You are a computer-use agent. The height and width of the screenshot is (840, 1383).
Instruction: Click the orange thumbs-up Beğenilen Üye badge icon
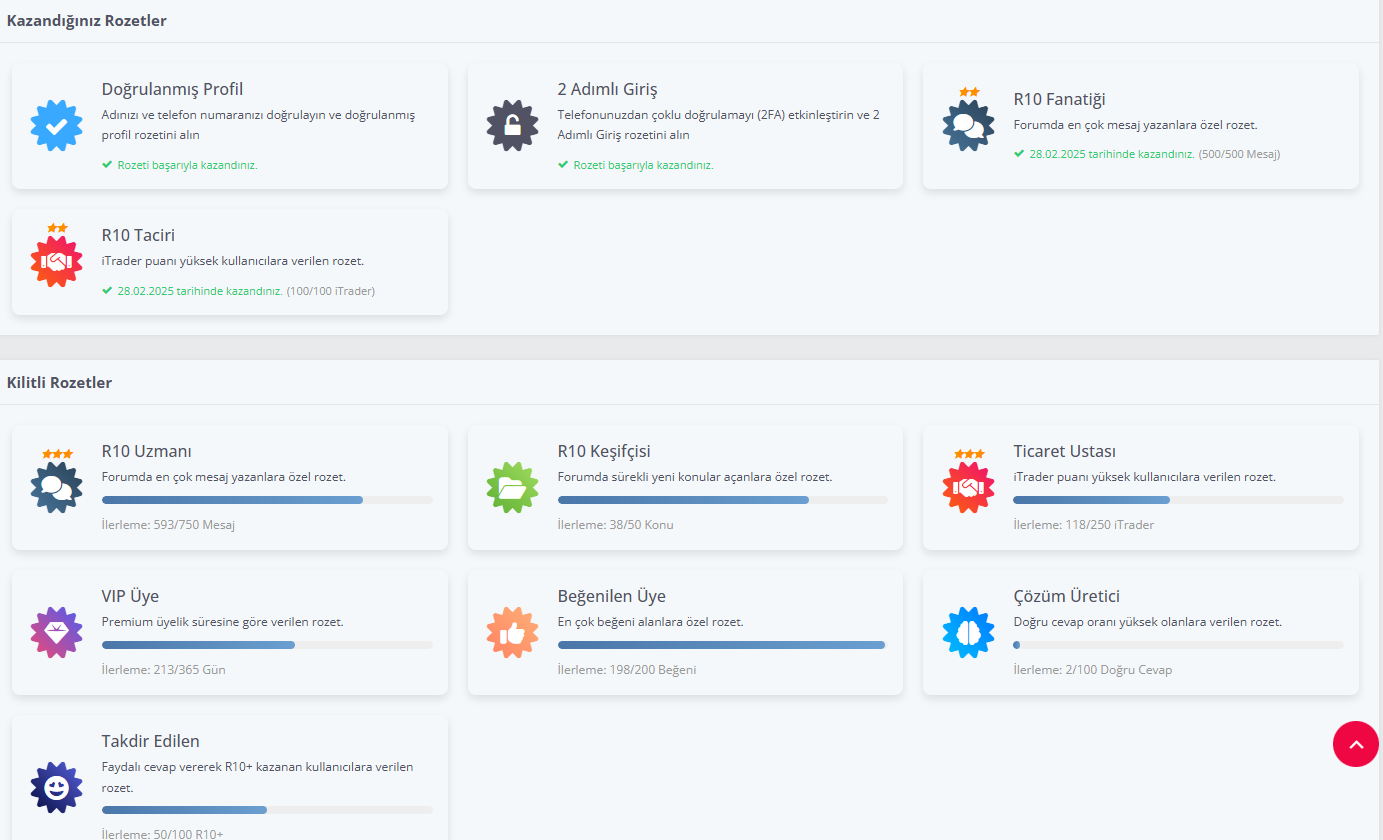click(x=512, y=632)
